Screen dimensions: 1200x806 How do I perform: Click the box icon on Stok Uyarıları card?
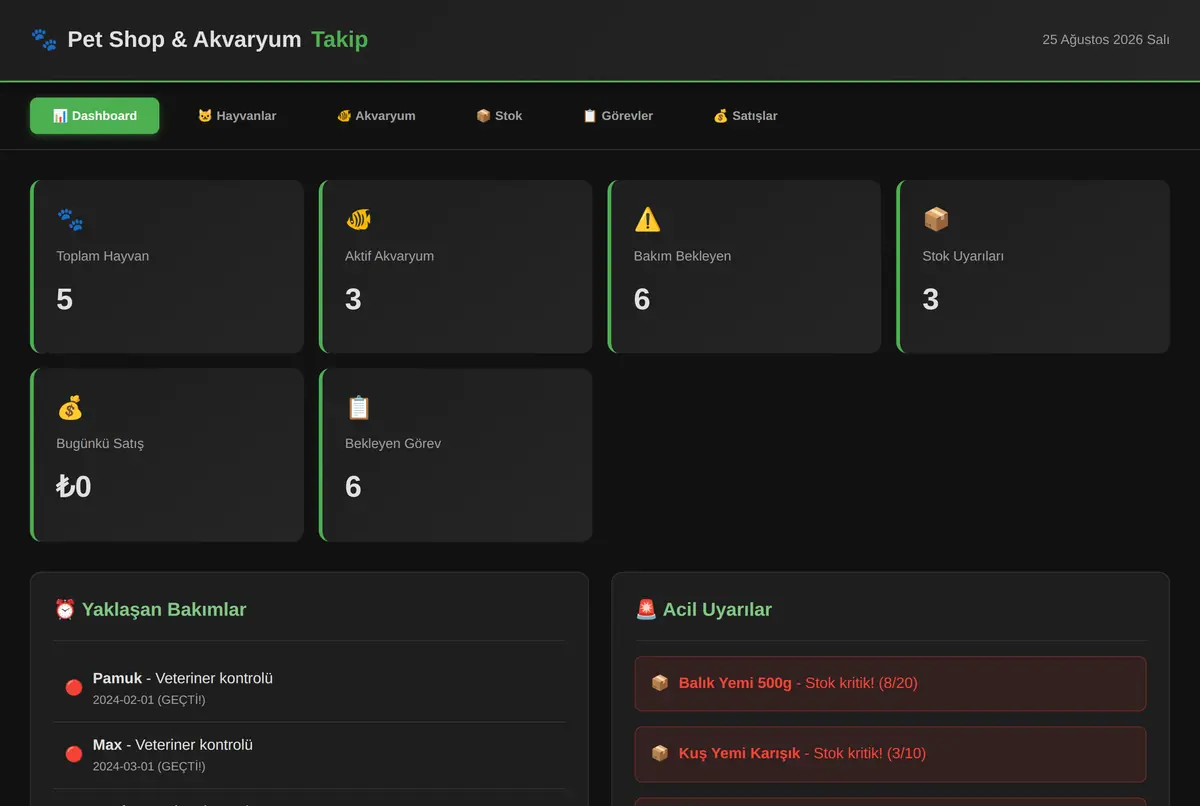[x=936, y=219]
